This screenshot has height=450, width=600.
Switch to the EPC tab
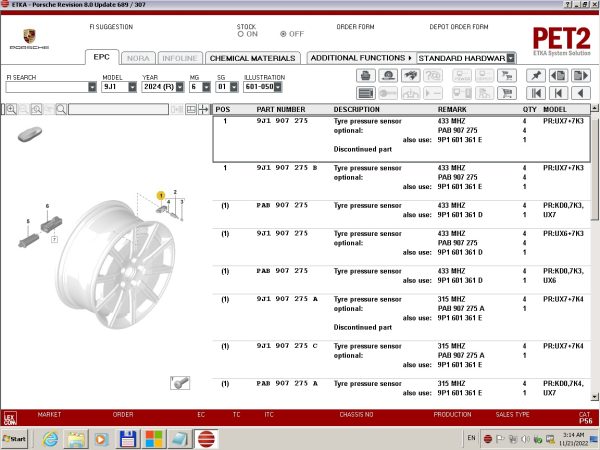[101, 57]
